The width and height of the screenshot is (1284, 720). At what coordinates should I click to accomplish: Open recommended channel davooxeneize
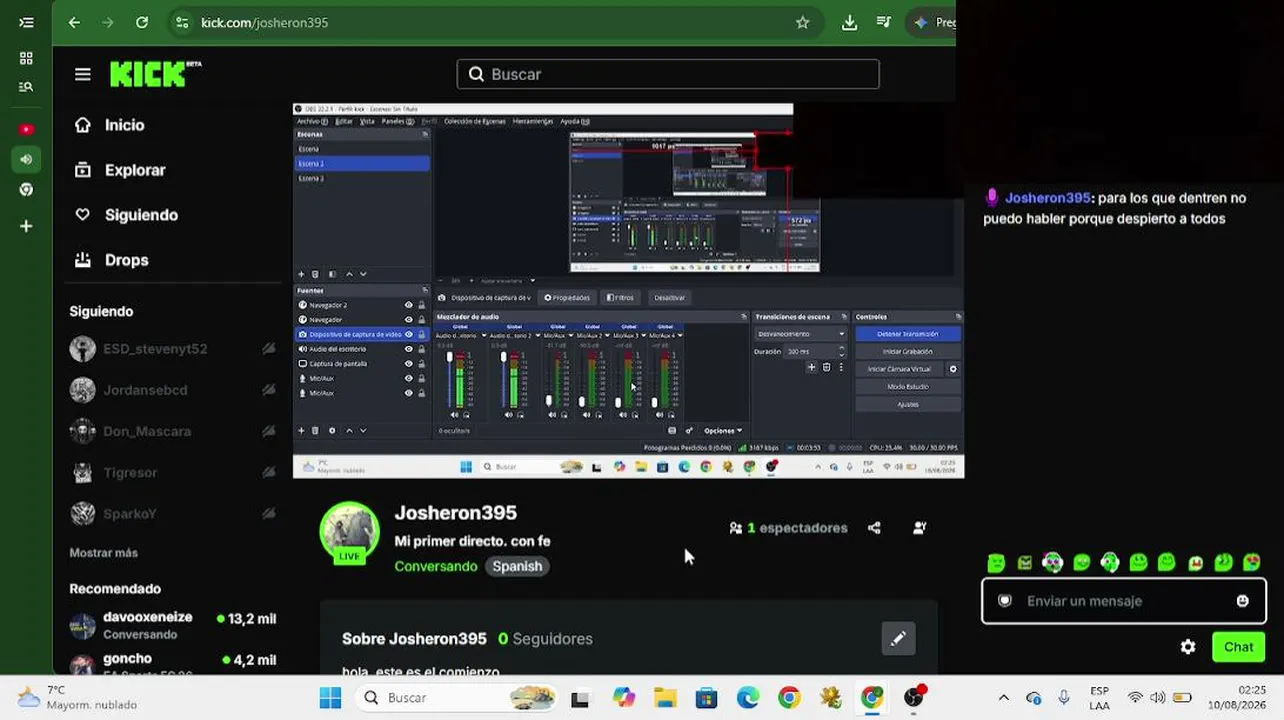click(172, 626)
